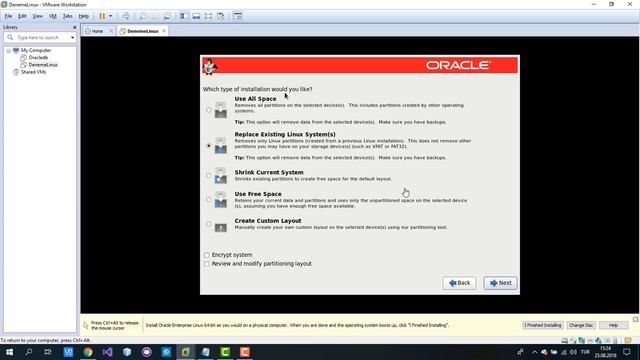Click the volume icon in system tray

(573, 352)
